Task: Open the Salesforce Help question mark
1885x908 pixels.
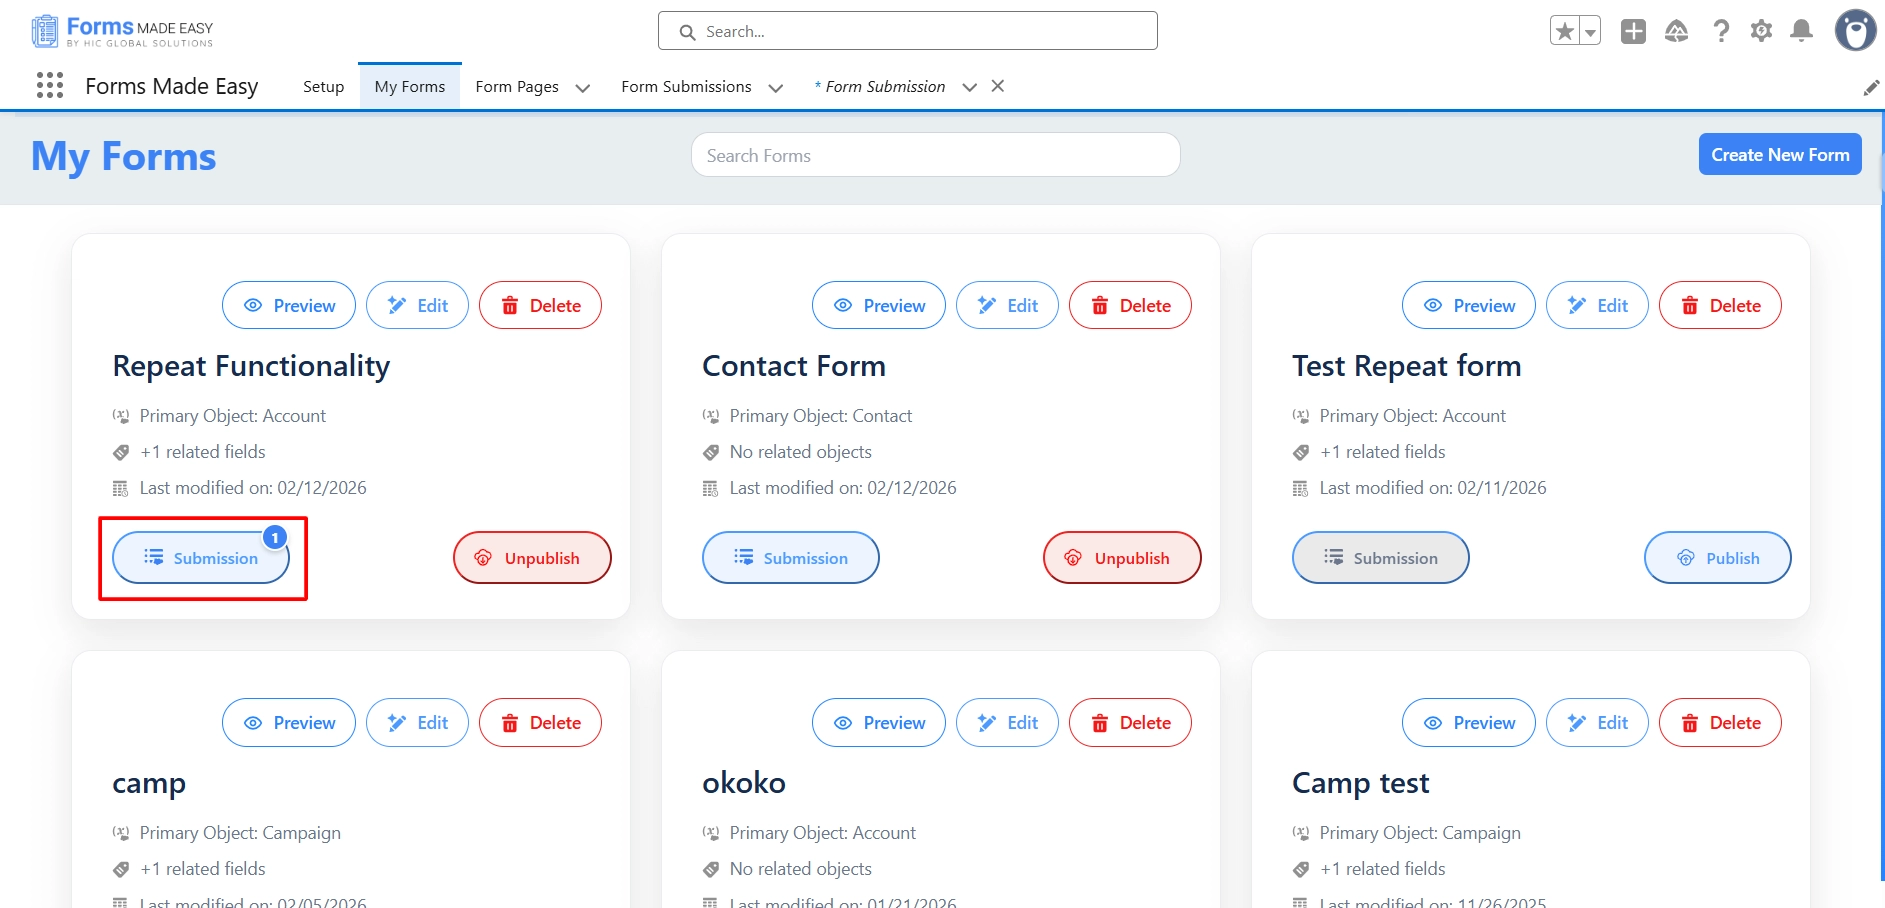Action: point(1721,32)
